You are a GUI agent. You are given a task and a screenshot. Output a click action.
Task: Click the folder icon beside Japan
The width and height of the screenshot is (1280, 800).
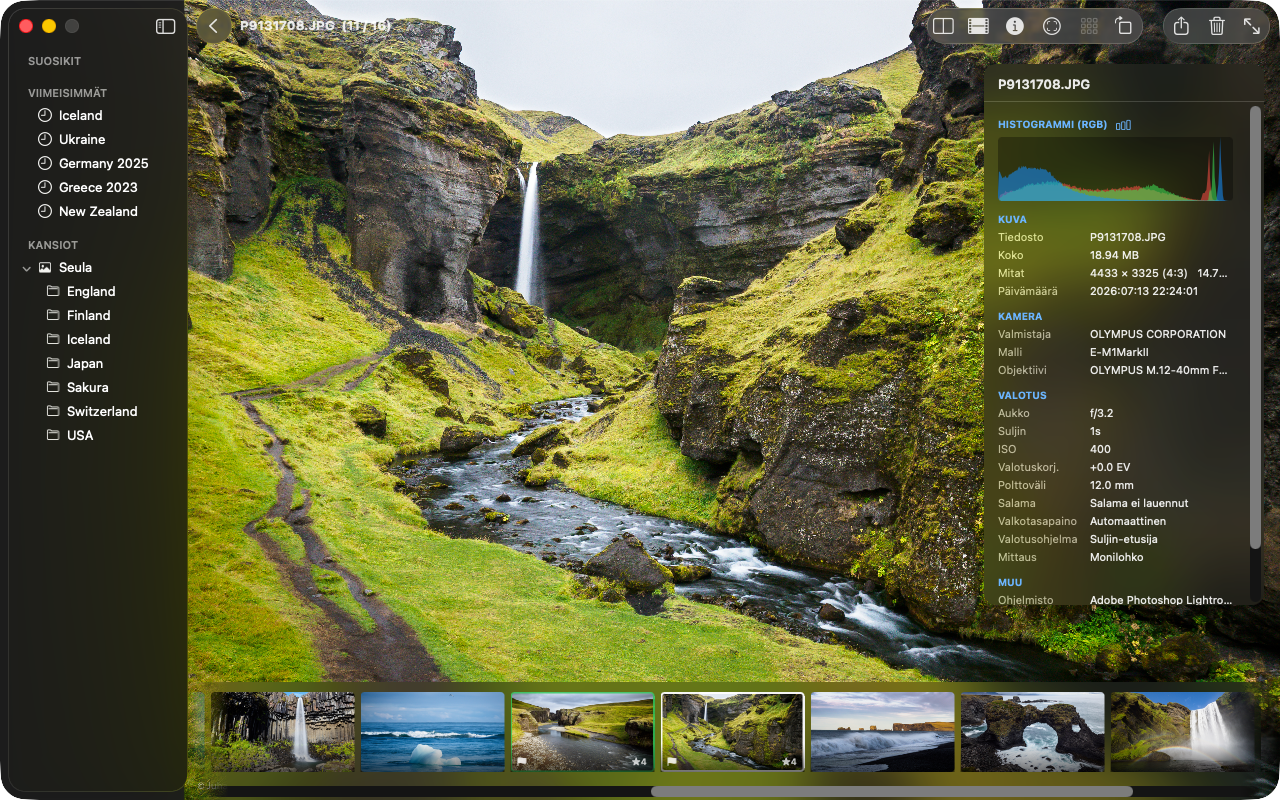click(x=53, y=363)
